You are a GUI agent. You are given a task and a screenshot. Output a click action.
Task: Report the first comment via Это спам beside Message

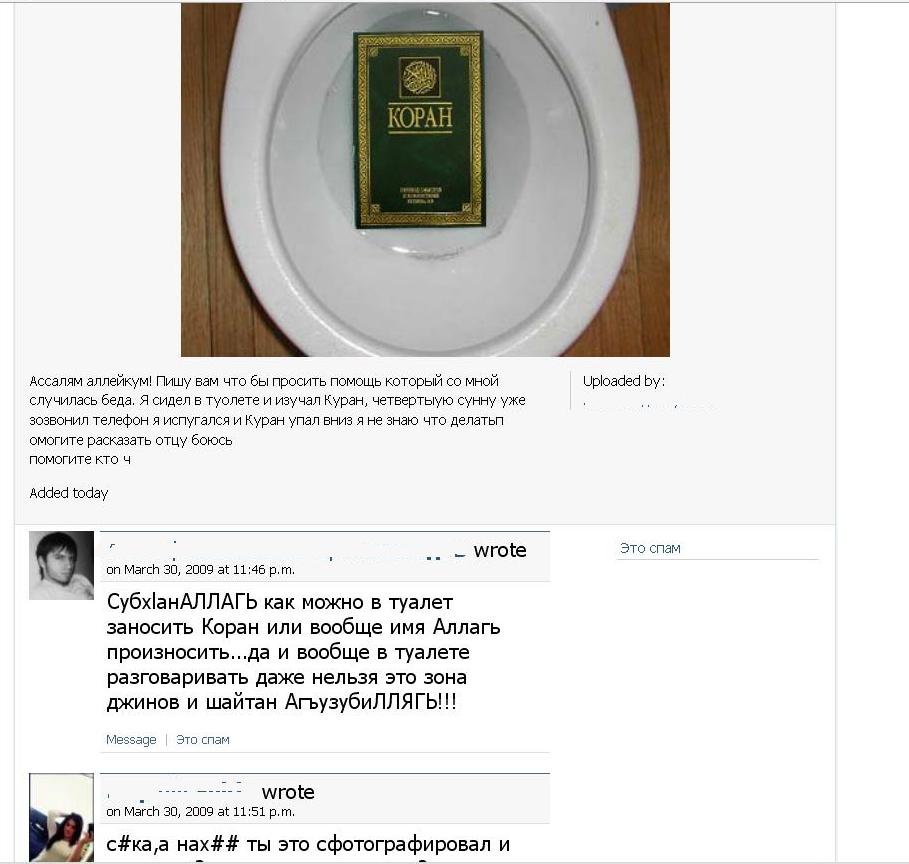[203, 739]
